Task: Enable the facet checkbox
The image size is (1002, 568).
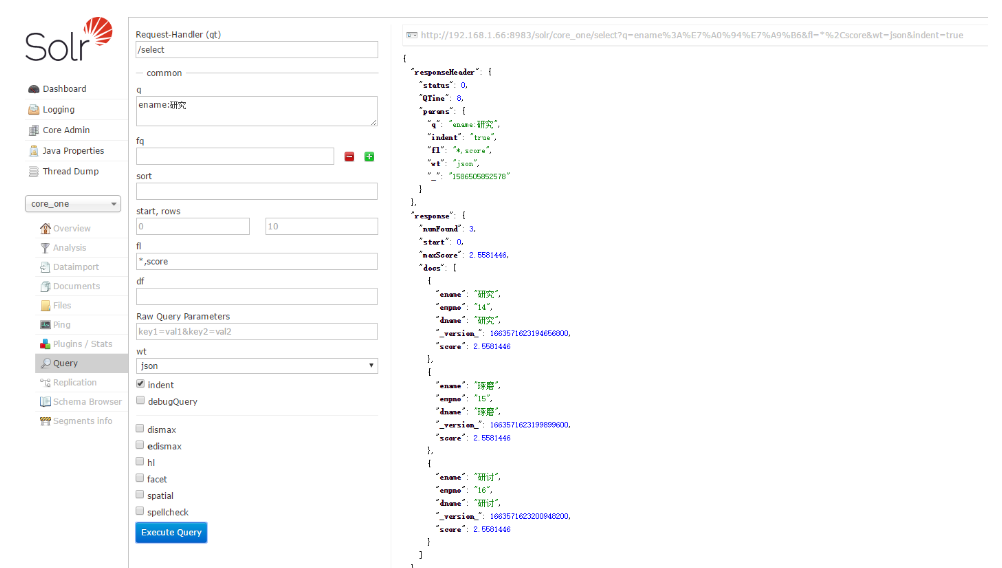Action: 140,478
